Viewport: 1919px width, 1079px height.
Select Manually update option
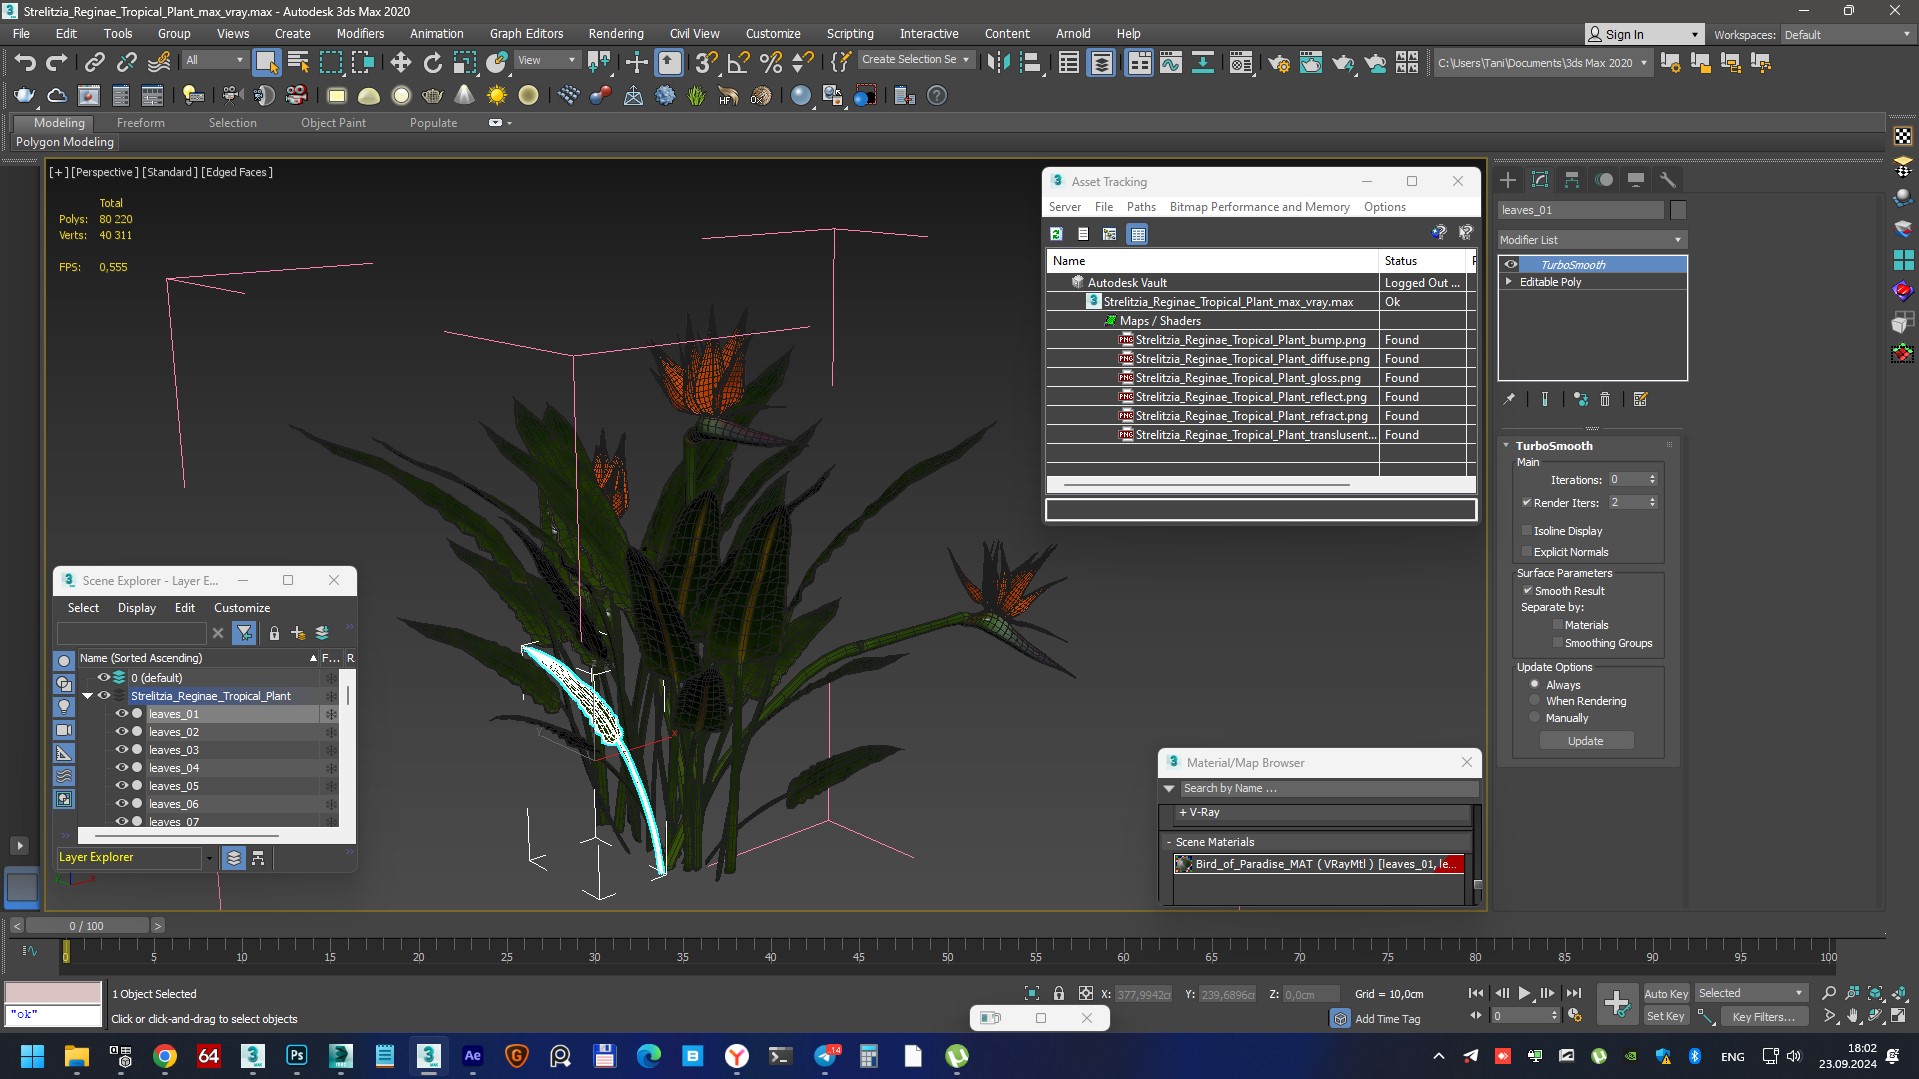tap(1535, 718)
